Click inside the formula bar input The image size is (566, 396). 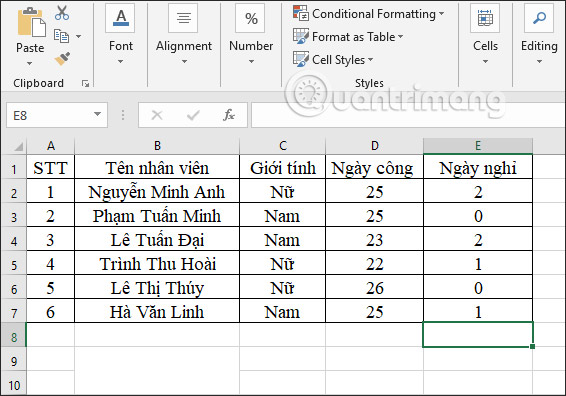pos(408,115)
